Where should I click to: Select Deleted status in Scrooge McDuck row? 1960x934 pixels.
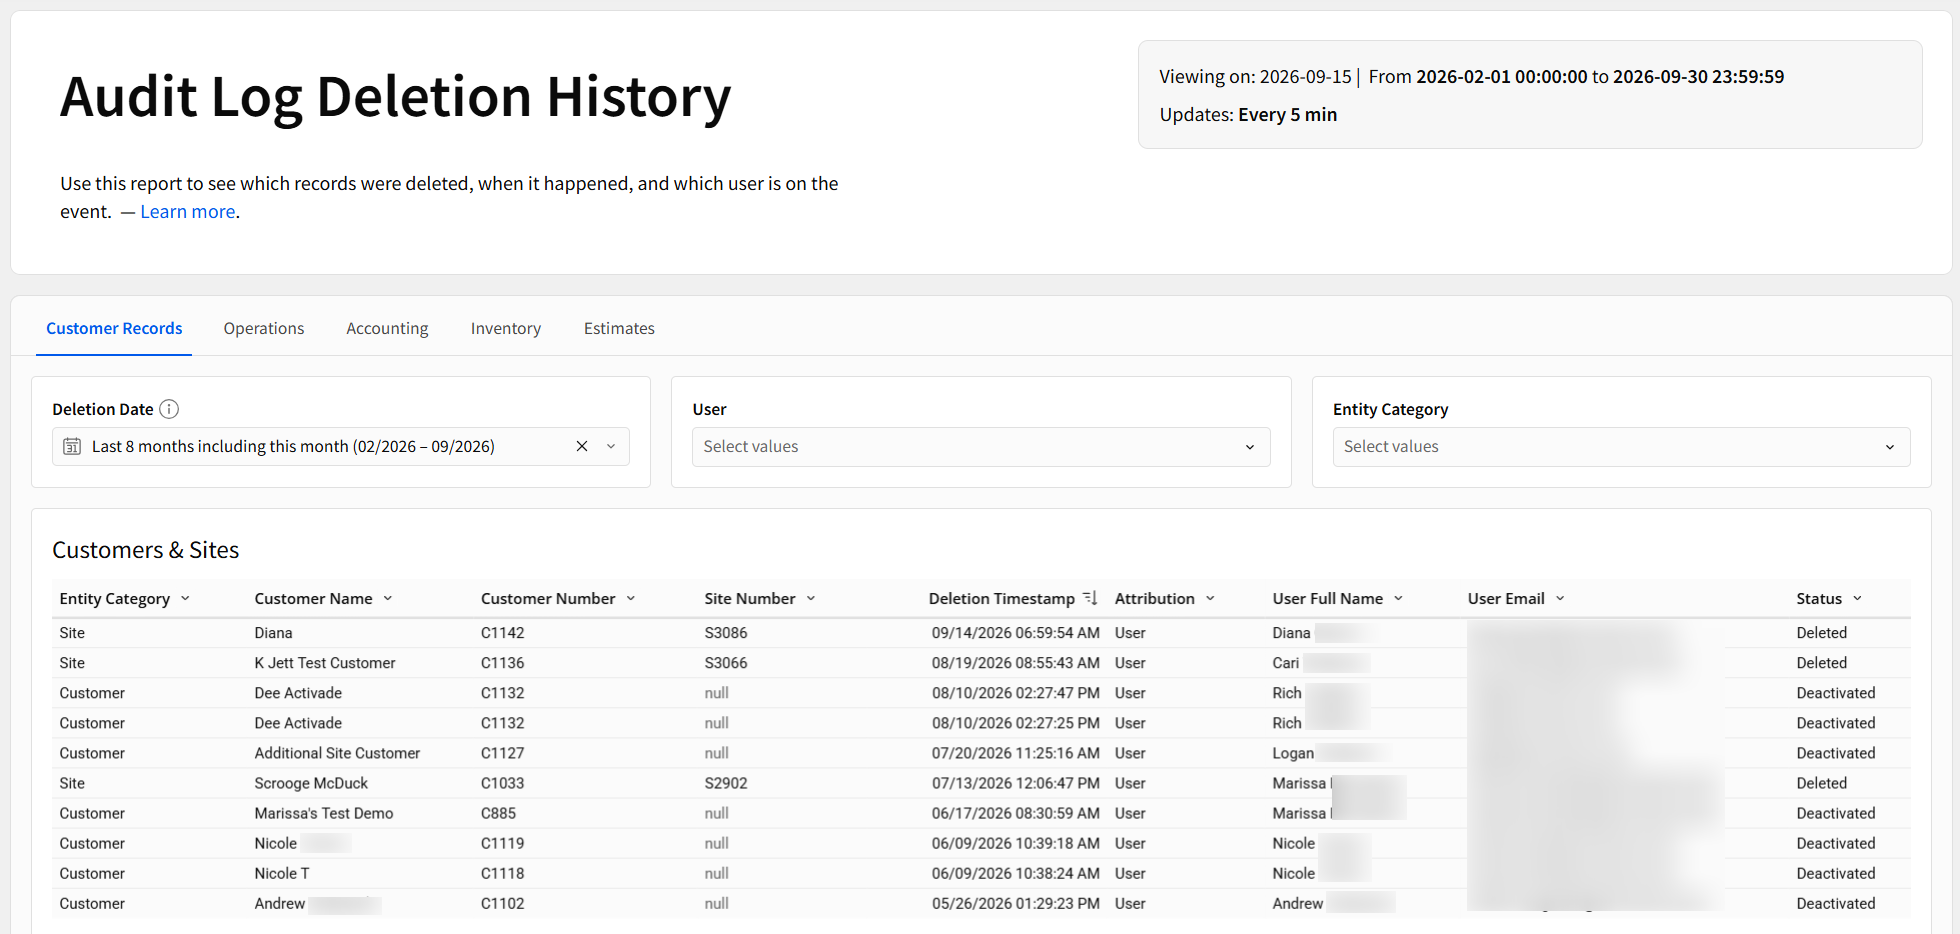[x=1821, y=783]
